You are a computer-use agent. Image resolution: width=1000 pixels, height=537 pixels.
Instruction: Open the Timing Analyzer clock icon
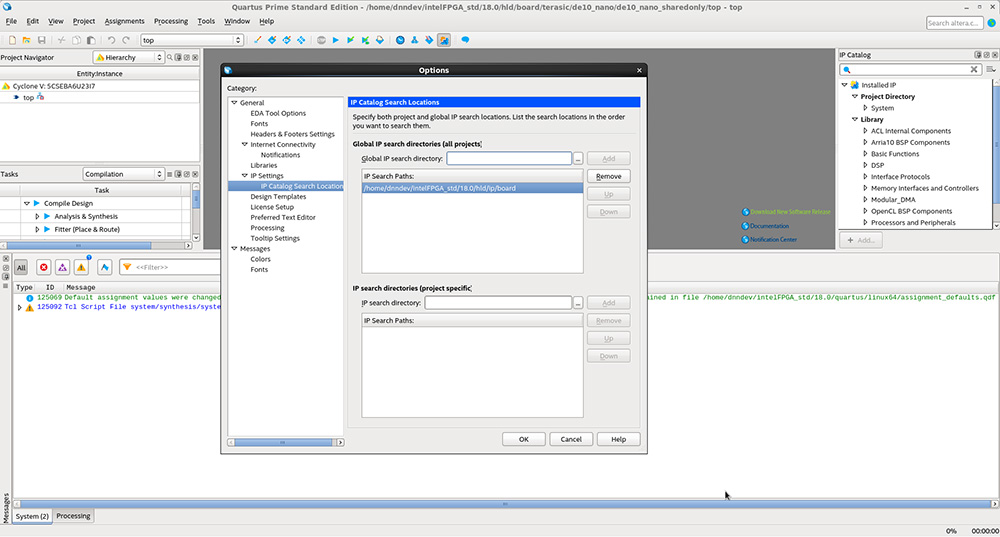point(400,40)
